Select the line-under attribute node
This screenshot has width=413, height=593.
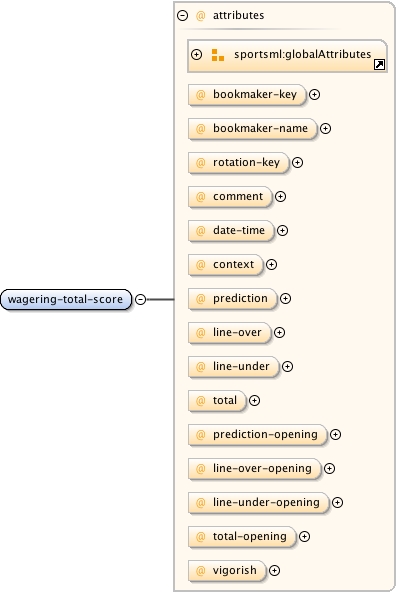(234, 366)
